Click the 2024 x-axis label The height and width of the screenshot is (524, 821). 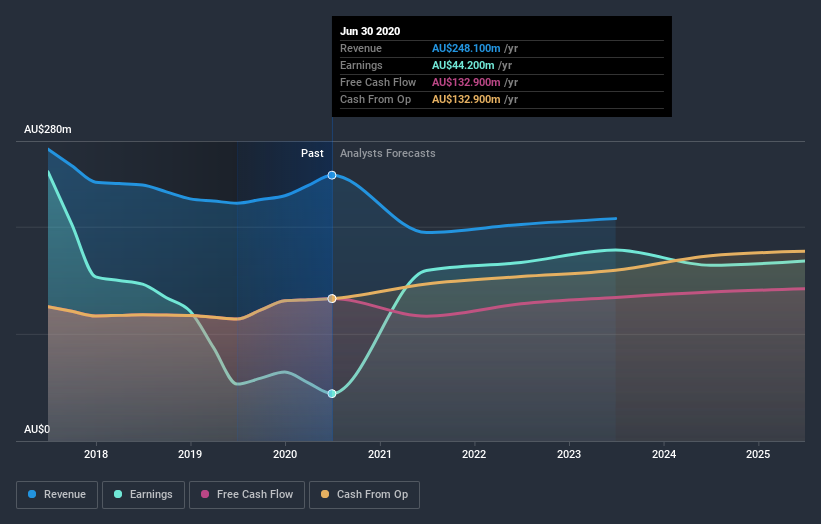point(664,454)
